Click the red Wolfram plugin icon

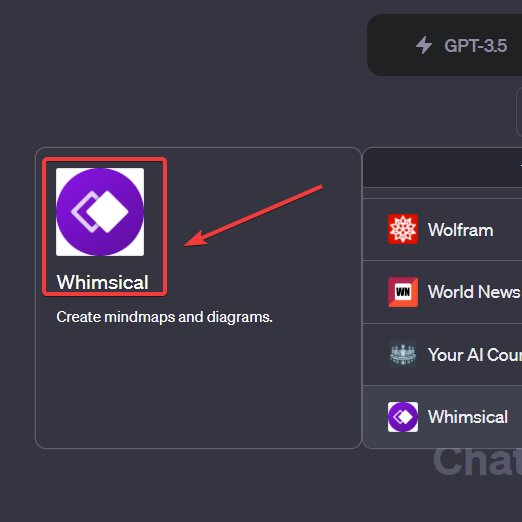[x=403, y=229]
